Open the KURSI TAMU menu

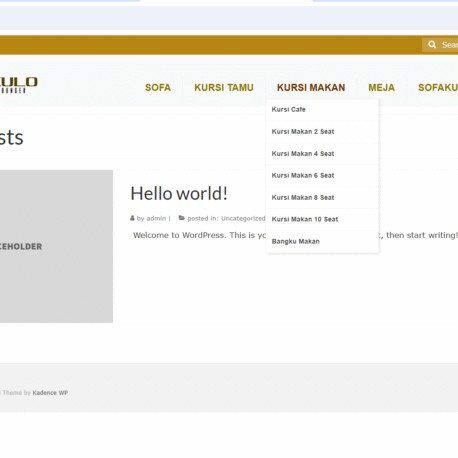(x=224, y=88)
